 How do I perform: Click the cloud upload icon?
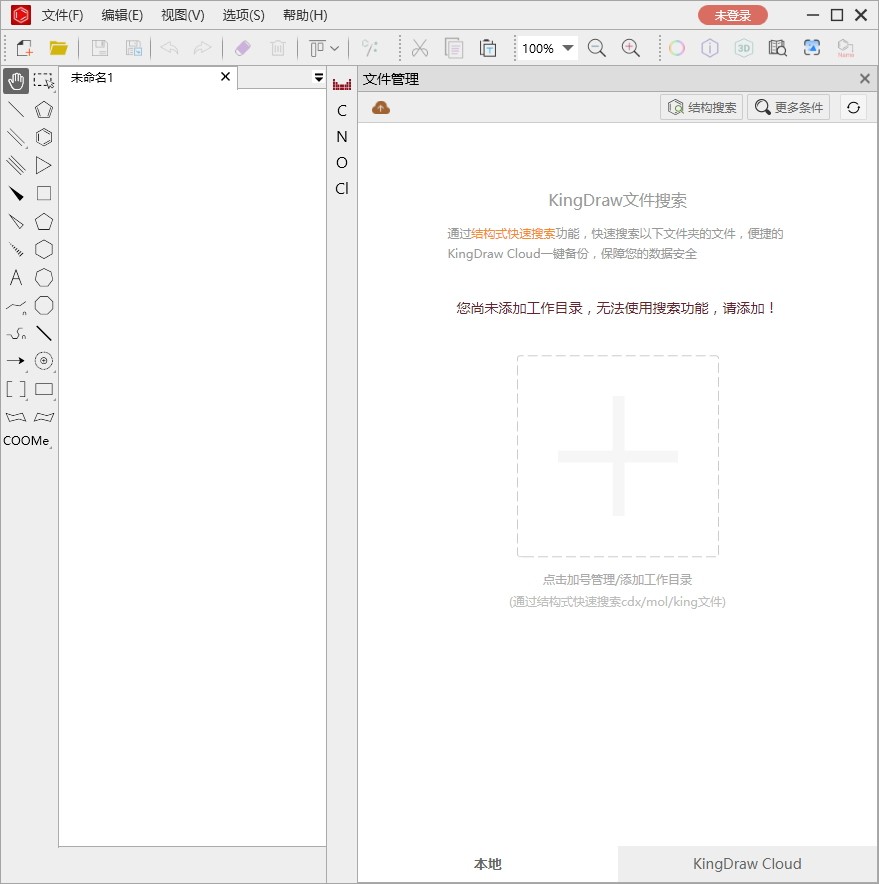(381, 107)
